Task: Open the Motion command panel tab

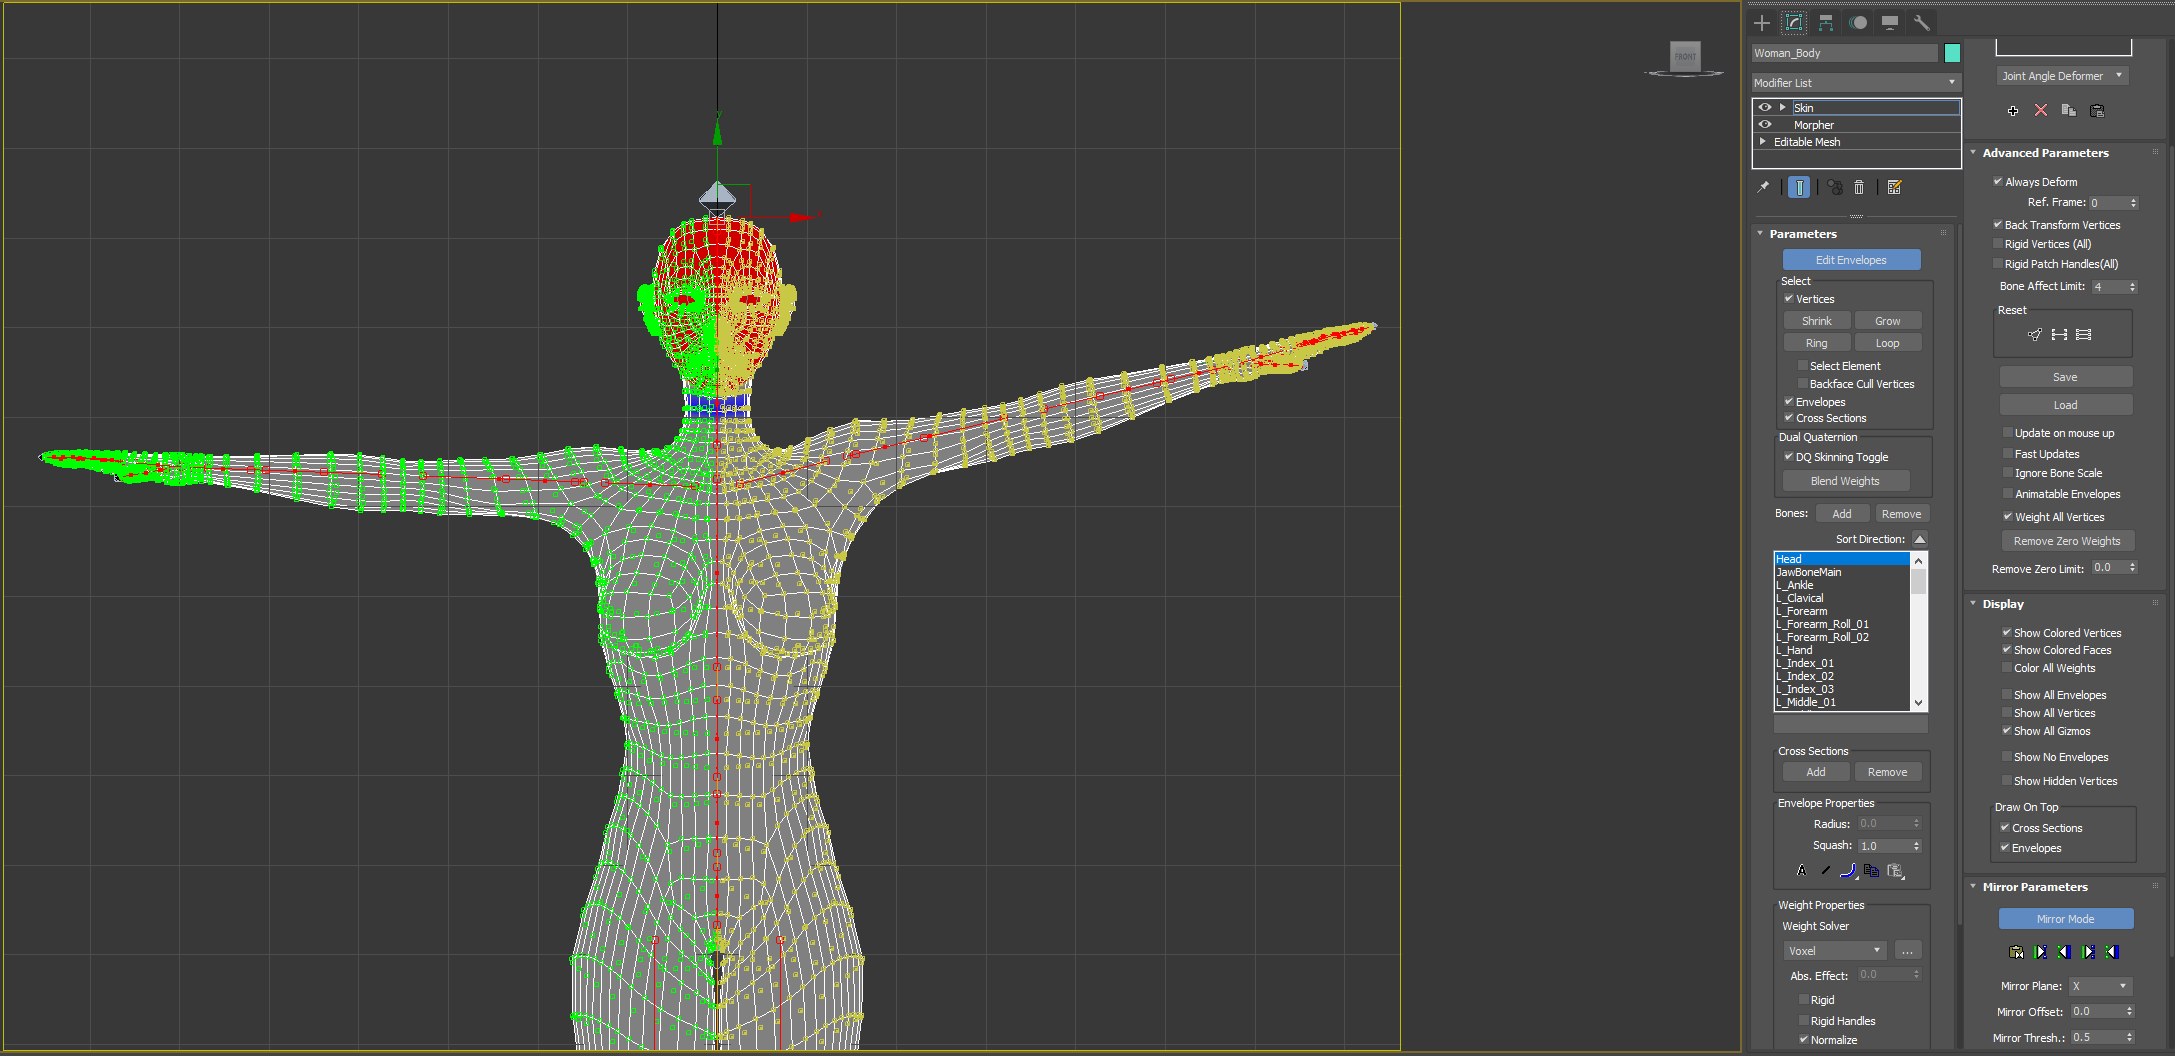Action: pyautogui.click(x=1858, y=23)
